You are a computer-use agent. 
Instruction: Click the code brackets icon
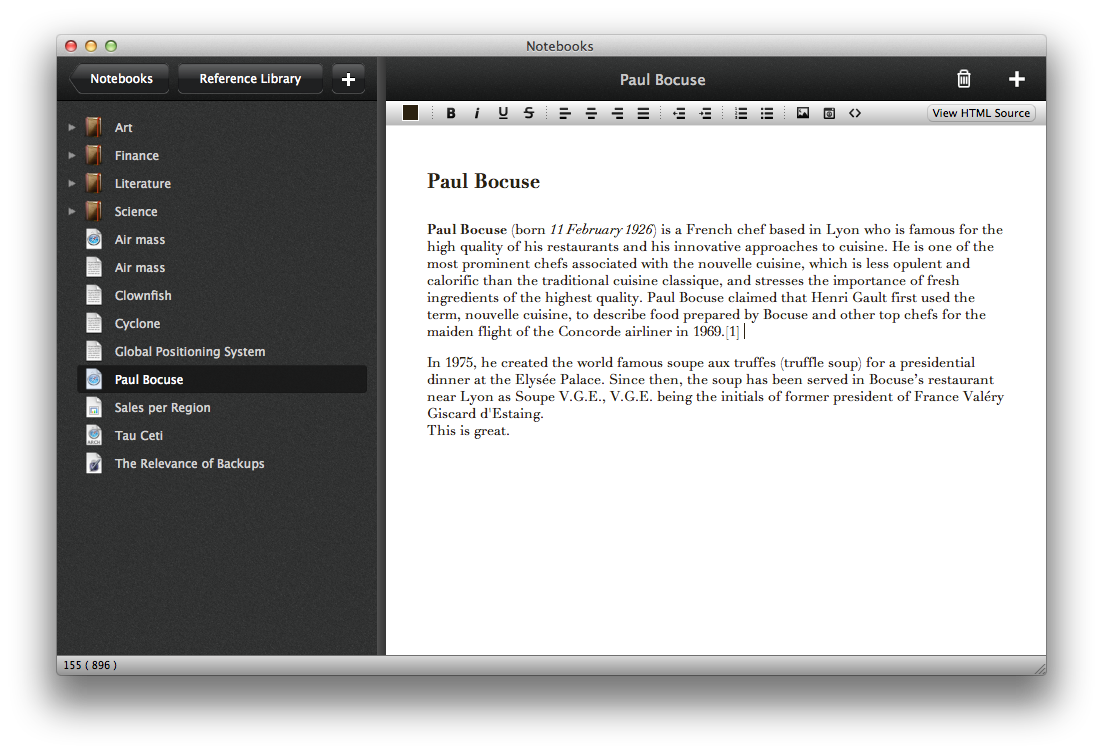click(x=855, y=113)
